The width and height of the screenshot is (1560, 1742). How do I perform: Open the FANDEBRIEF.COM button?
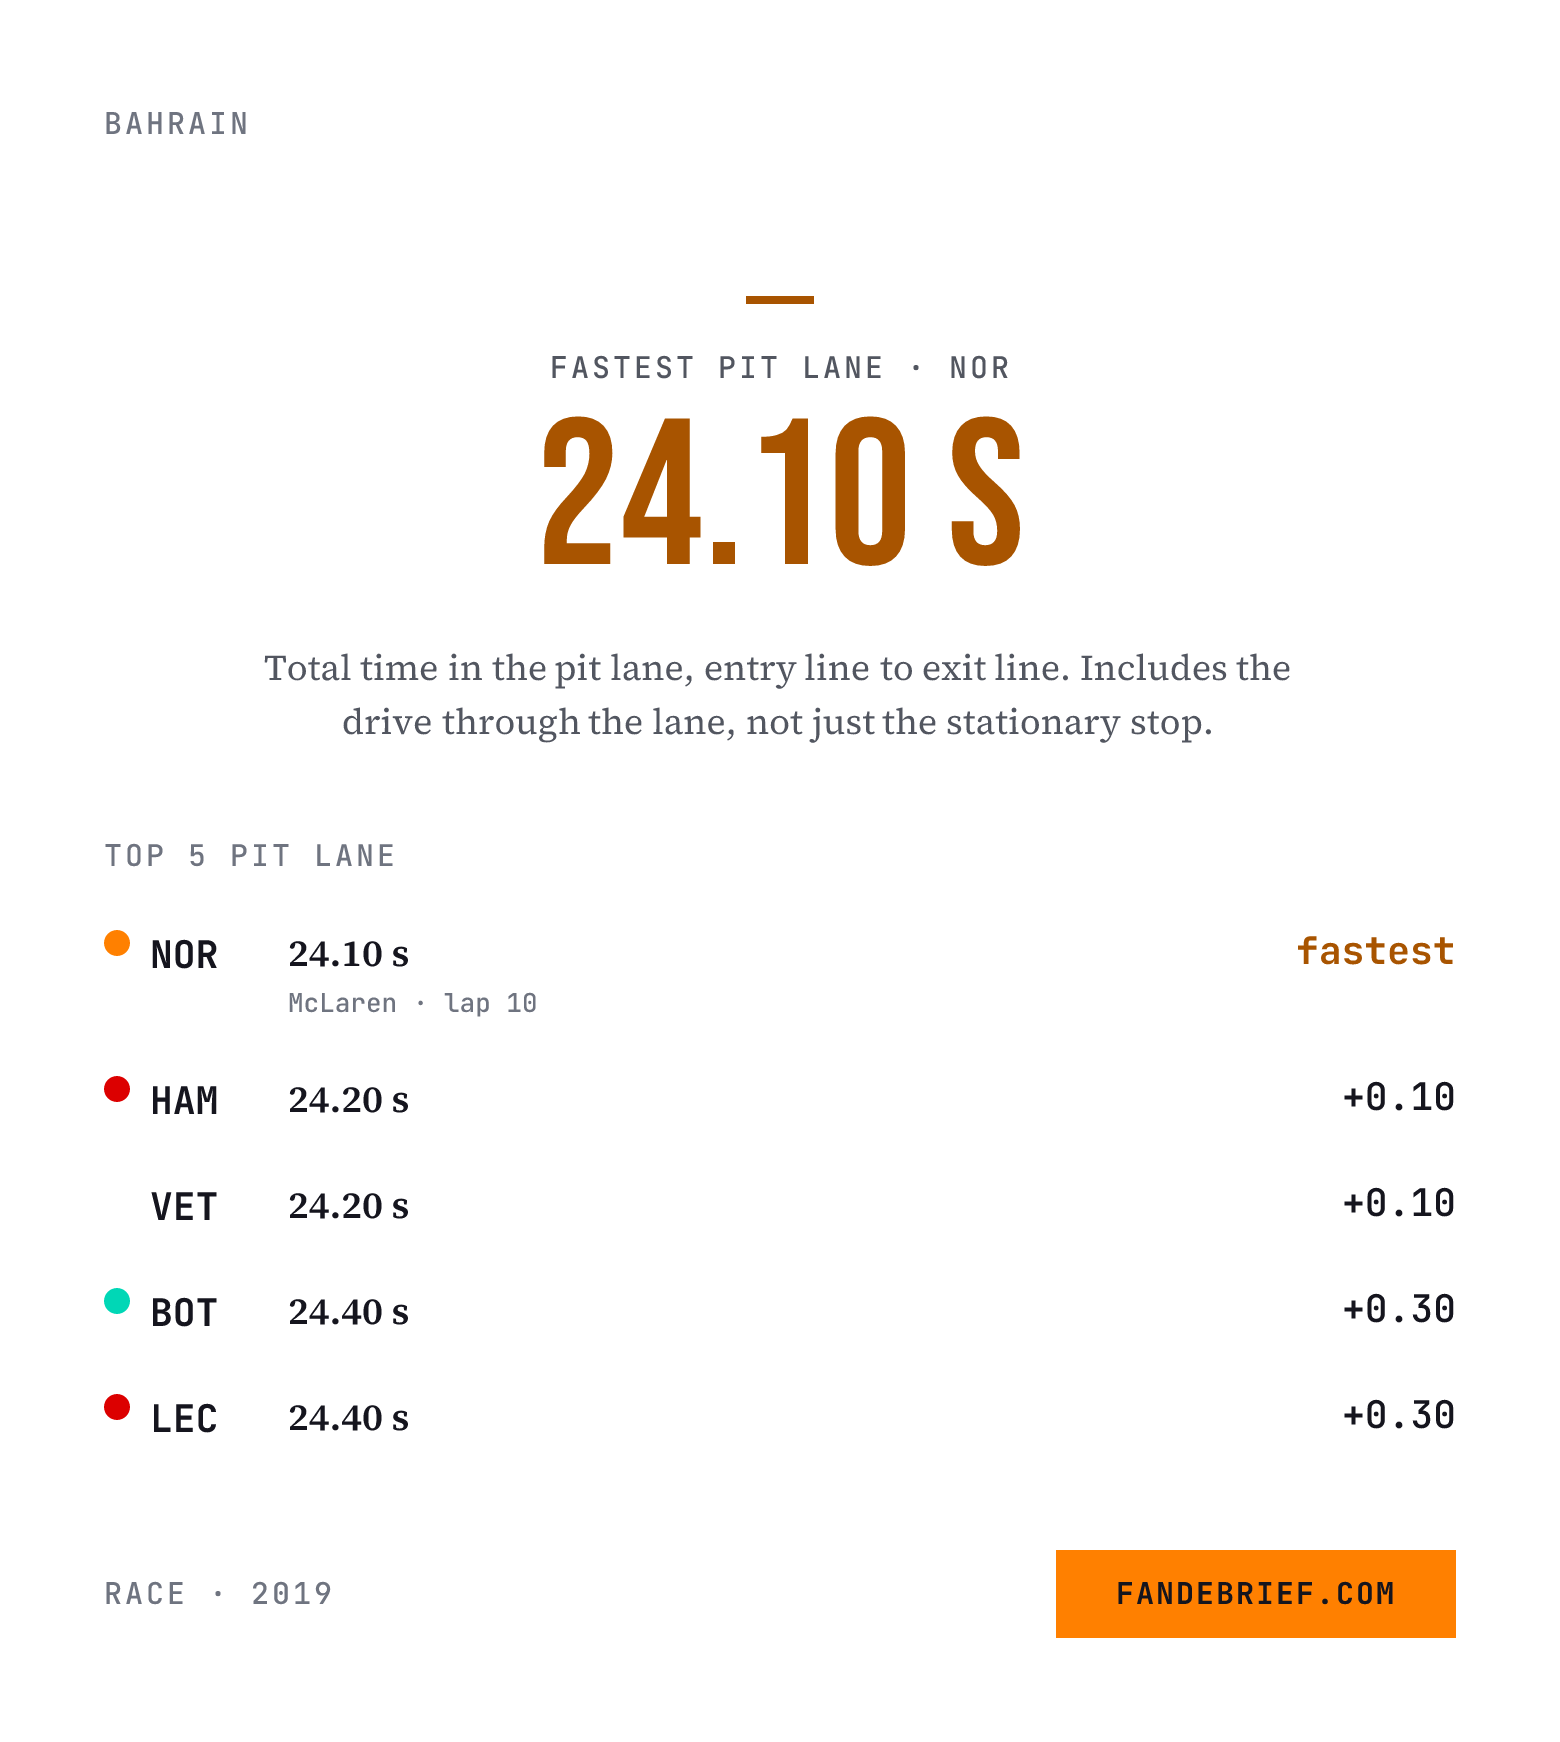click(x=1255, y=1593)
